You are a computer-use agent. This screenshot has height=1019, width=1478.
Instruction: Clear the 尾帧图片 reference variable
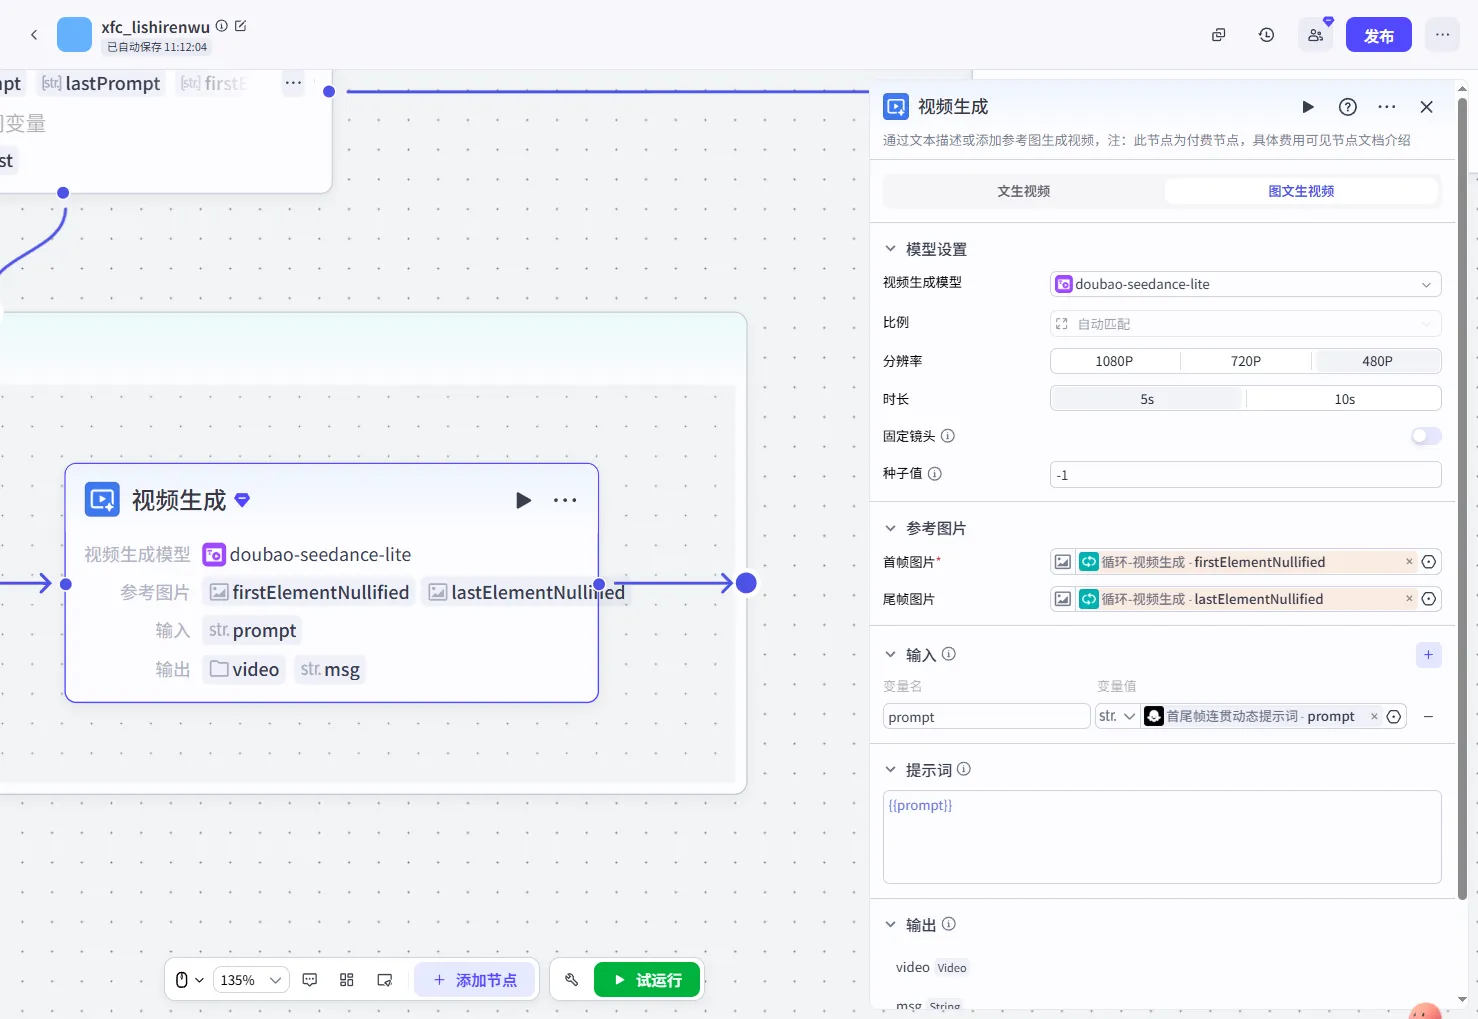pos(1409,599)
